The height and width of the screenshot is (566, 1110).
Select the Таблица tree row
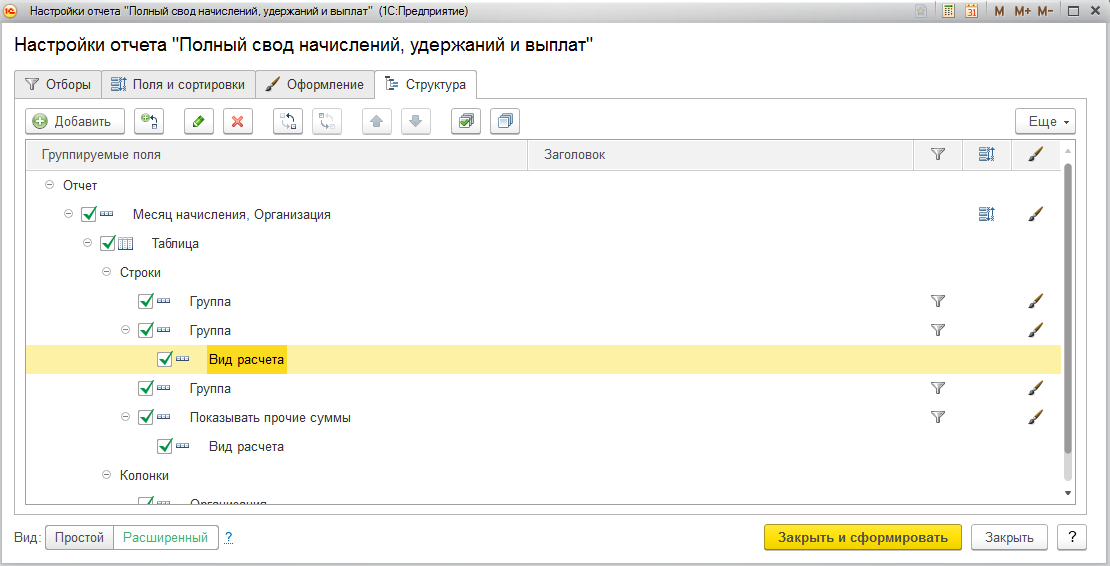[x=544, y=243]
